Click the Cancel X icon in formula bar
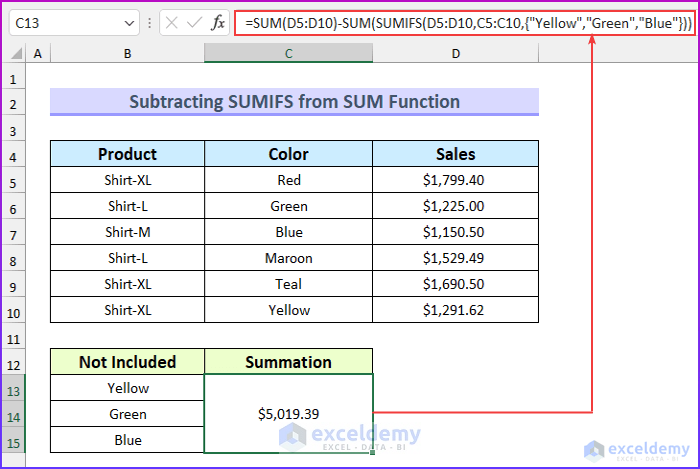700x469 pixels. (174, 22)
